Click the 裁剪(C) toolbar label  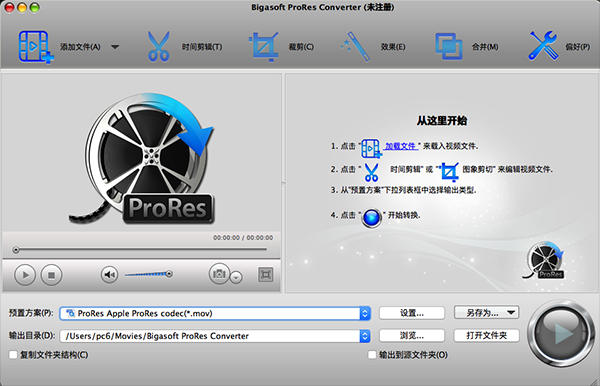pos(301,47)
